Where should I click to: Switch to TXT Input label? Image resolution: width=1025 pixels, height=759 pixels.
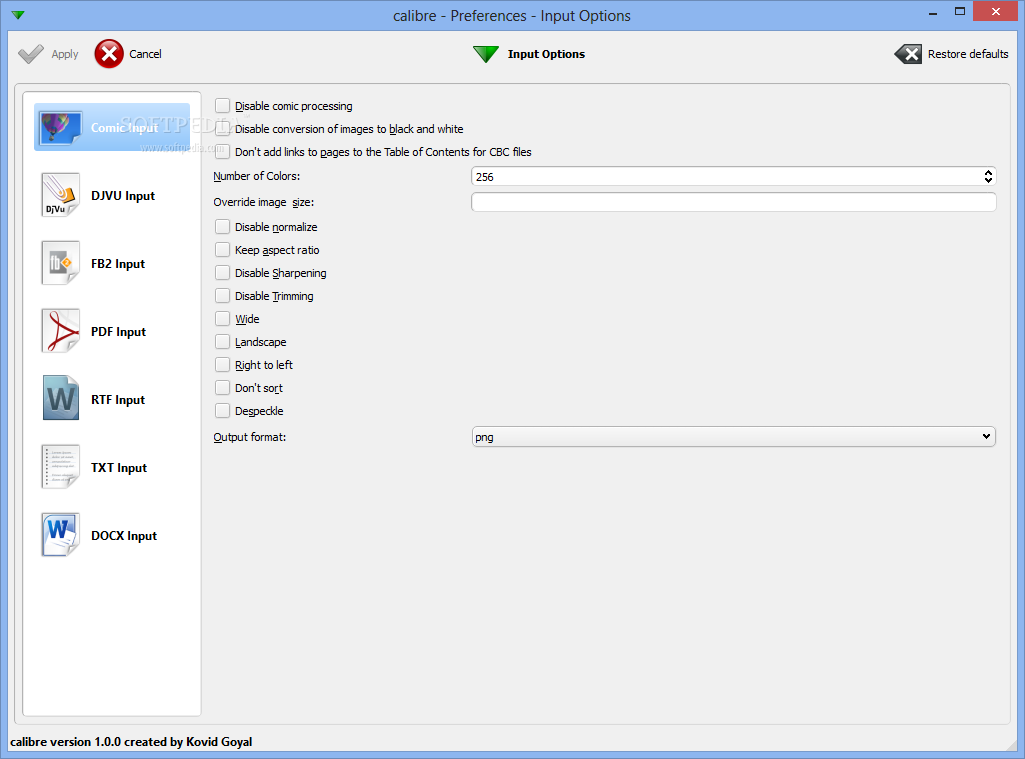[119, 467]
